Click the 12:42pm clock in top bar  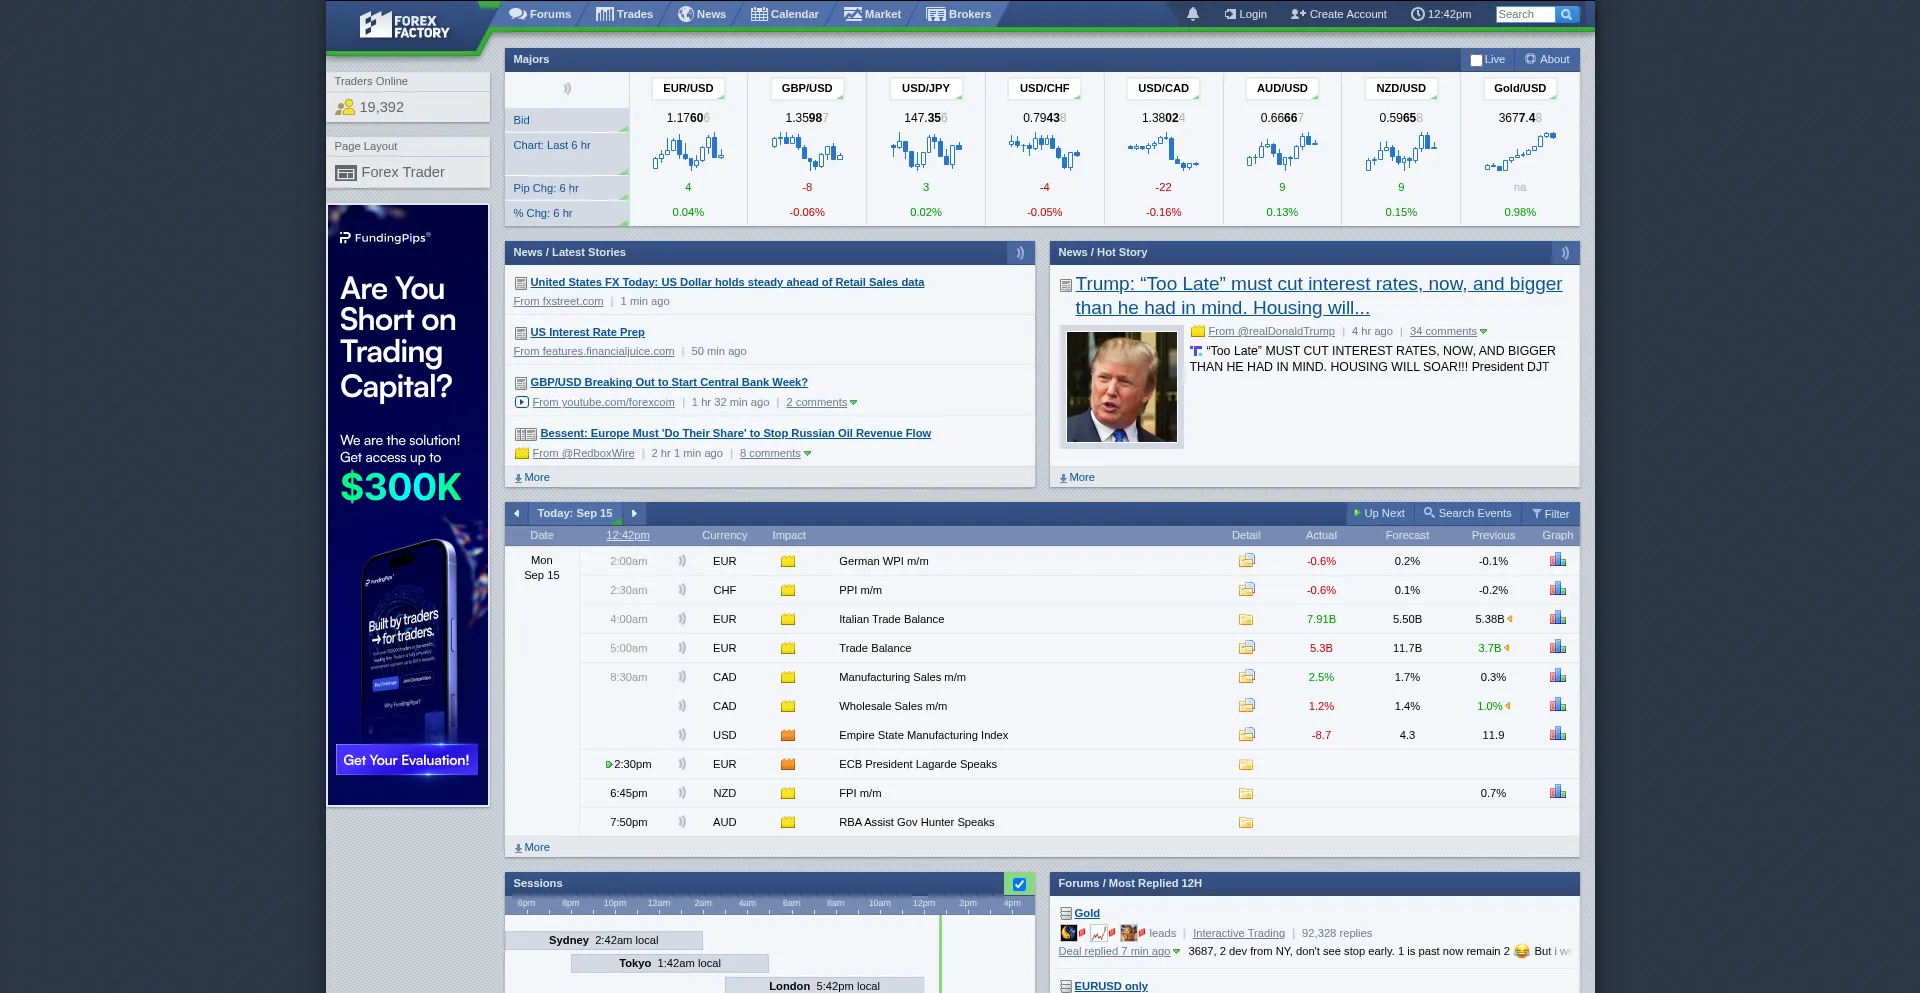point(1441,14)
